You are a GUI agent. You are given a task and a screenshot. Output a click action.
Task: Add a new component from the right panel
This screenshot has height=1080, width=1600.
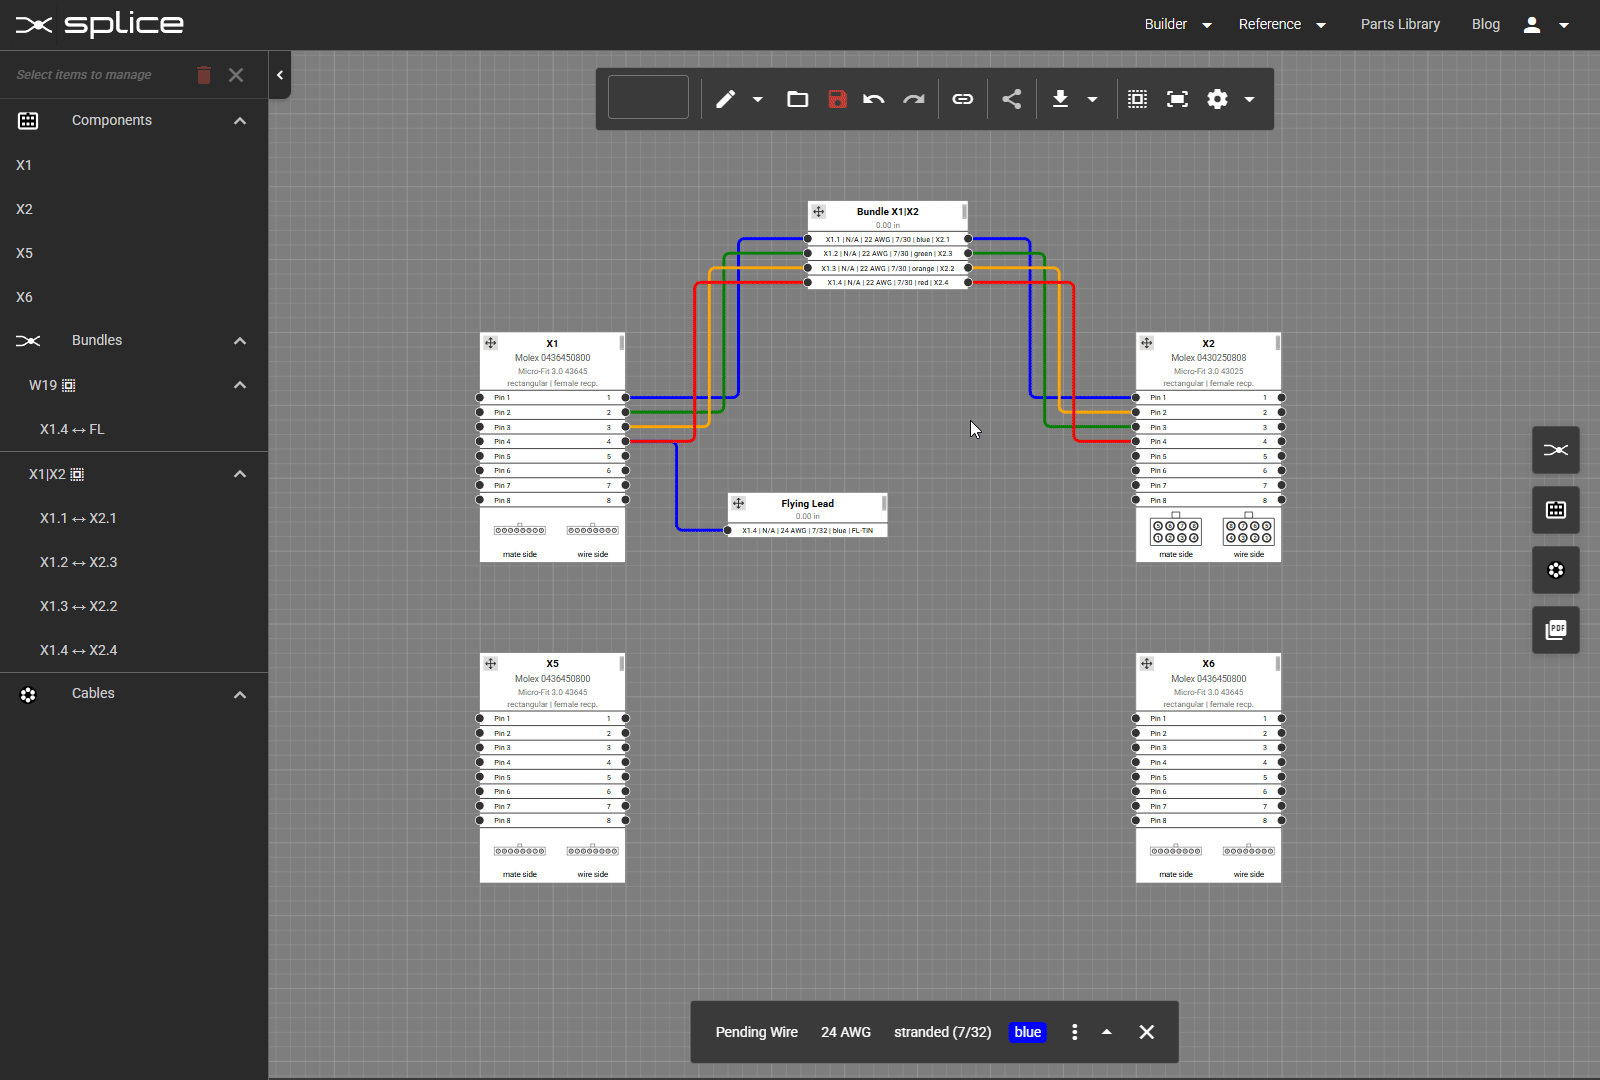(x=1556, y=510)
